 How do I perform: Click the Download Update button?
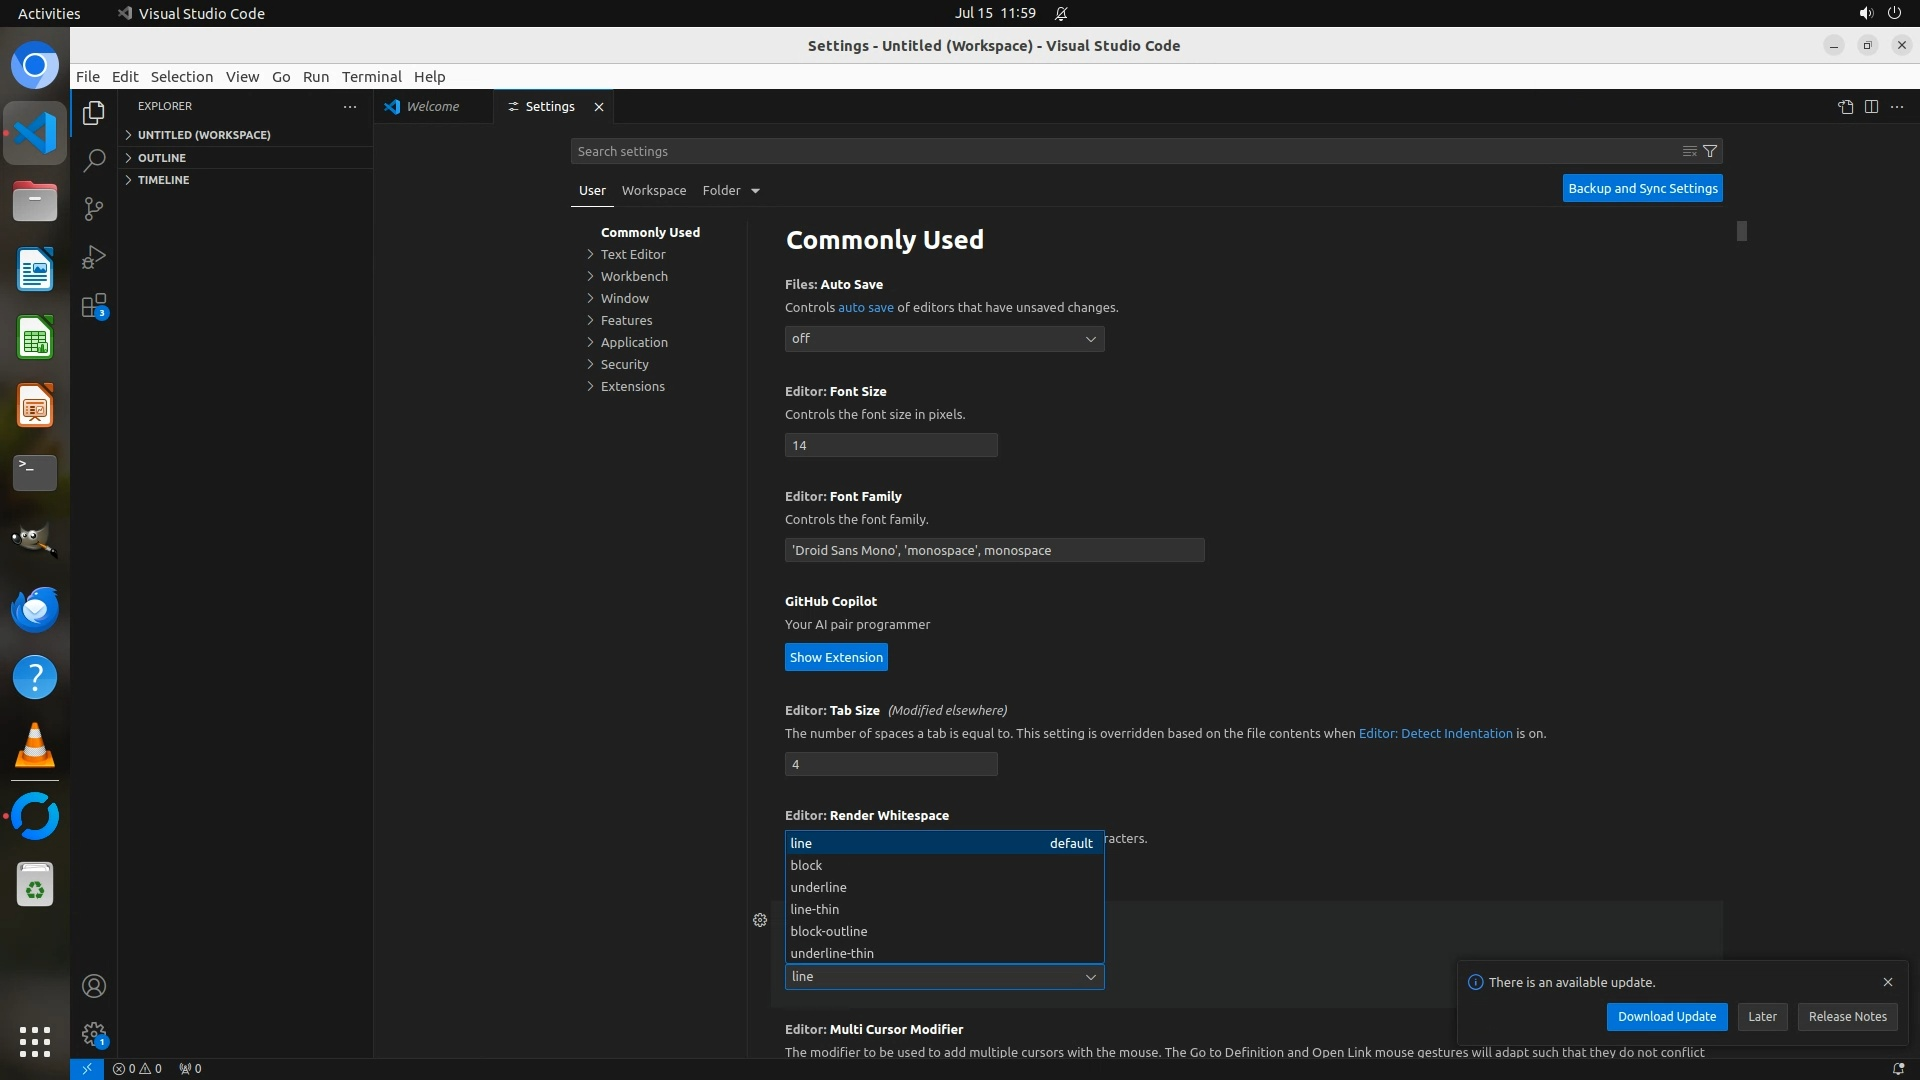tap(1666, 1016)
